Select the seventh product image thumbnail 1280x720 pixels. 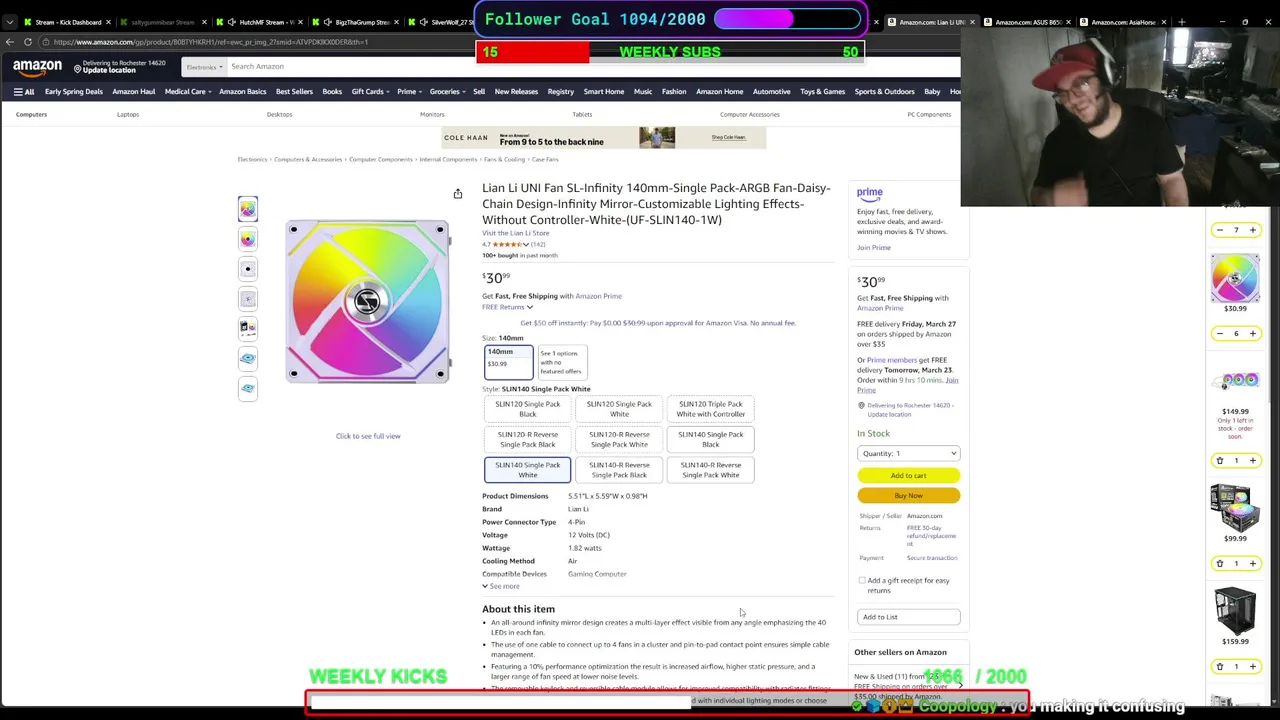click(248, 388)
